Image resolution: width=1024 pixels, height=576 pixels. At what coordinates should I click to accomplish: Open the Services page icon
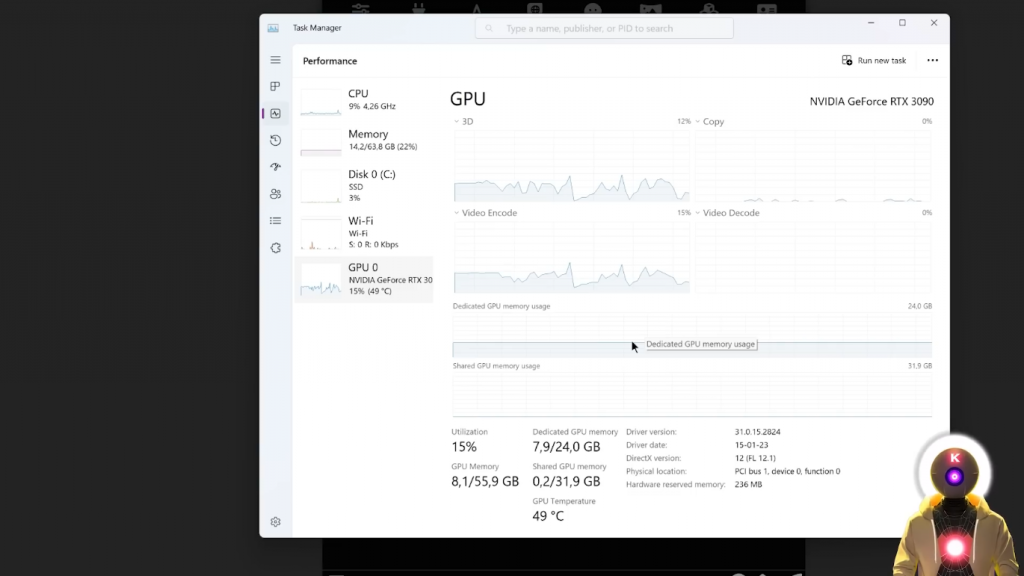click(276, 248)
